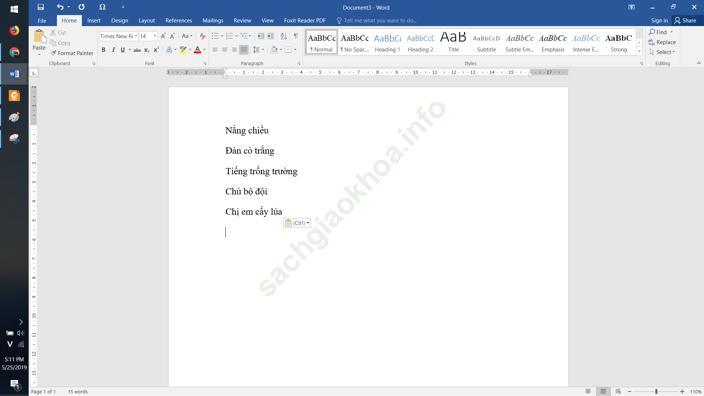Switch to the Design tab

pos(119,21)
